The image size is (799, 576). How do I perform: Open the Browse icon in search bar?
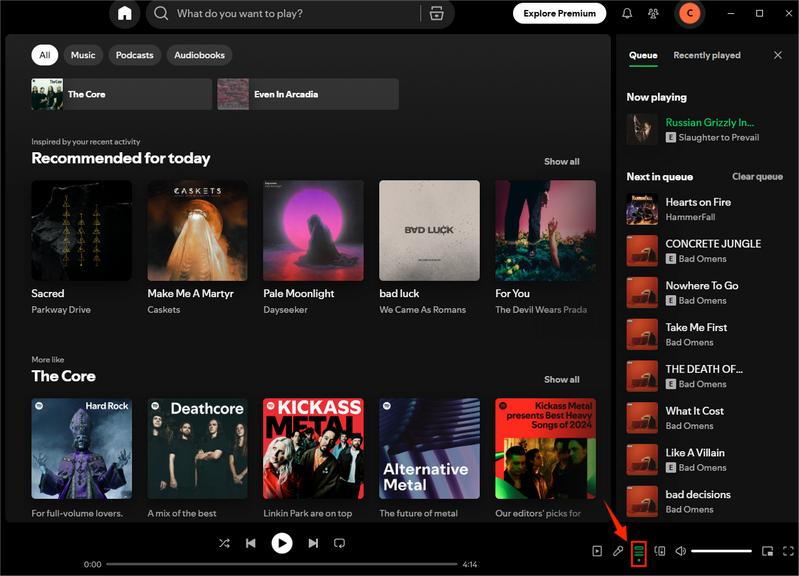437,14
